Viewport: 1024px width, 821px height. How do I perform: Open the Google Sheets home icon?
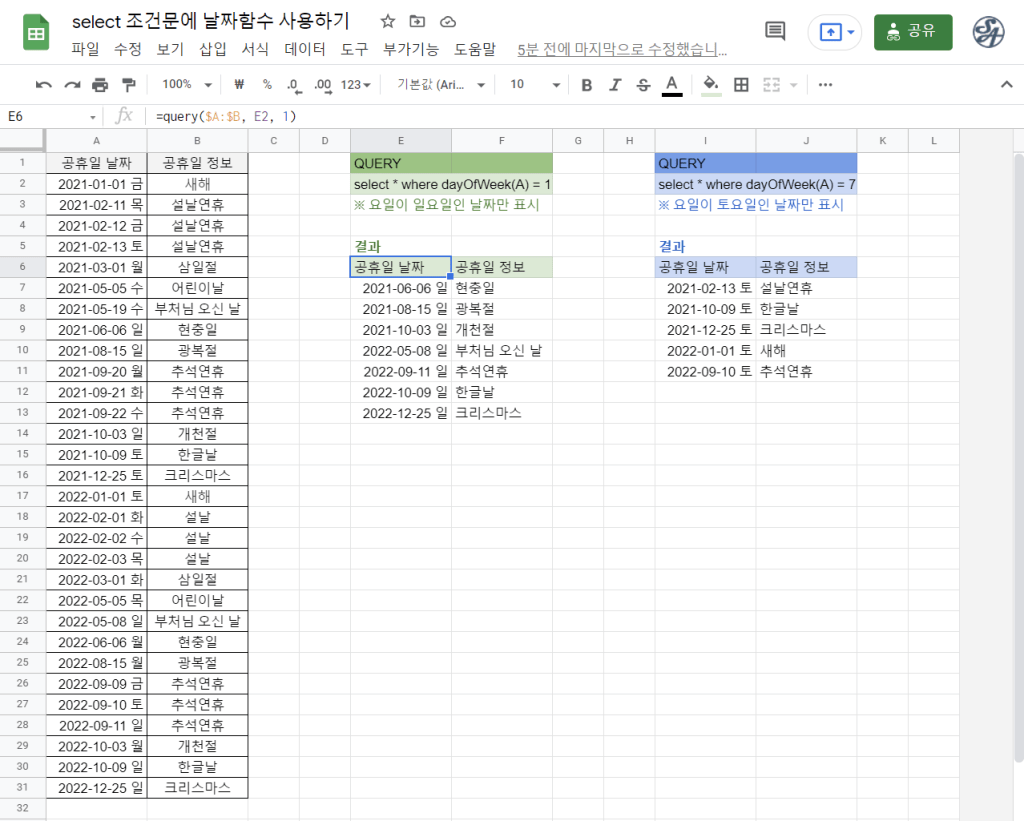pyautogui.click(x=37, y=34)
